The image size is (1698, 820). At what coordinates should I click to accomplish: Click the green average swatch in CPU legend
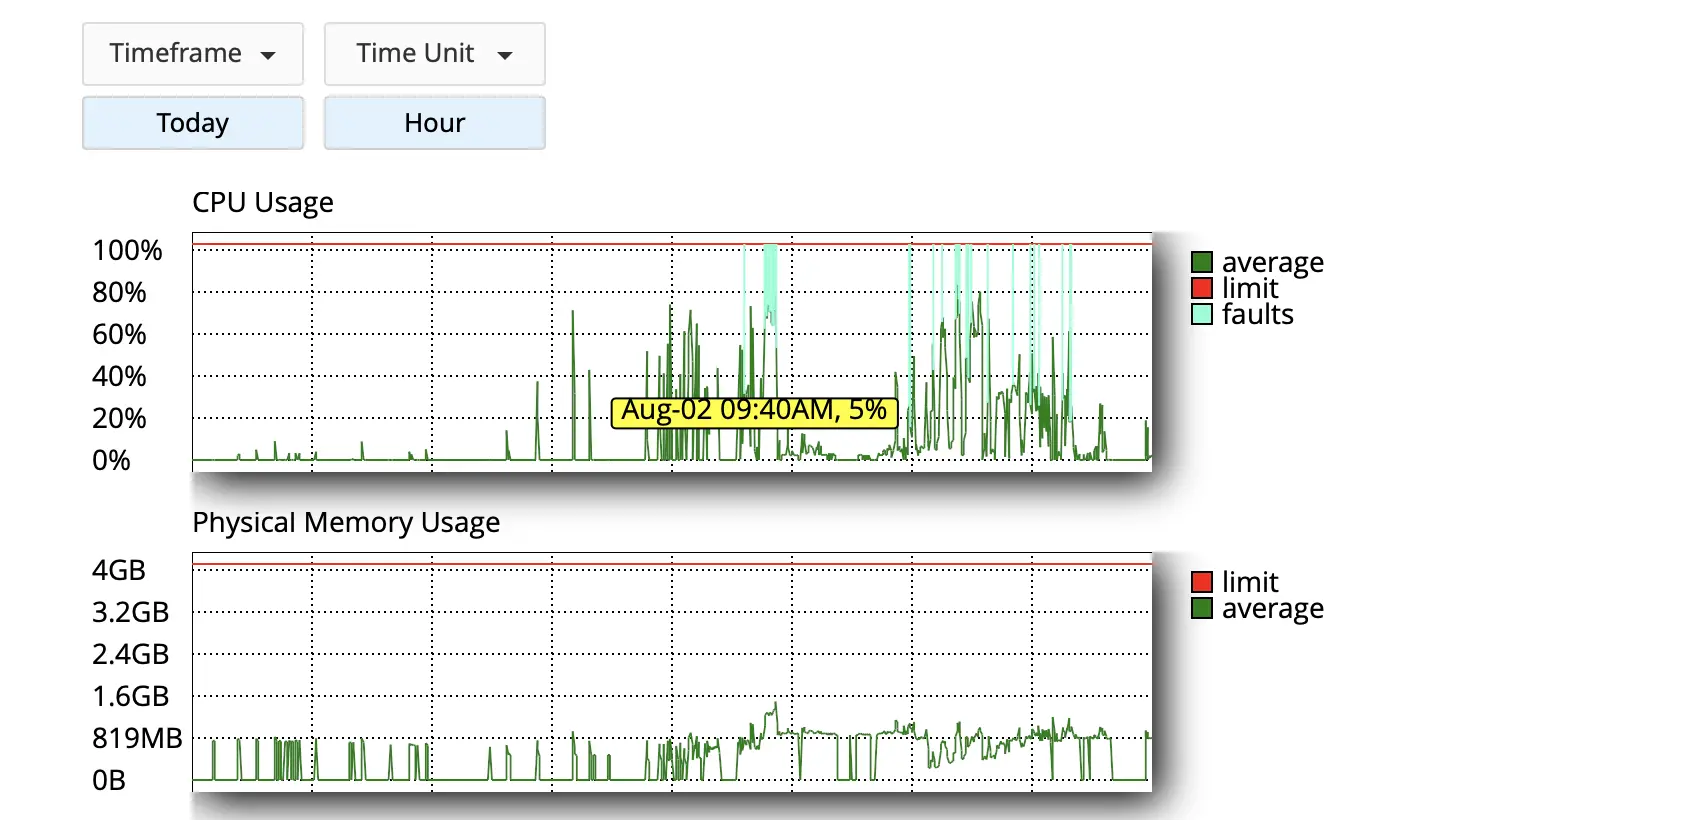[1202, 262]
